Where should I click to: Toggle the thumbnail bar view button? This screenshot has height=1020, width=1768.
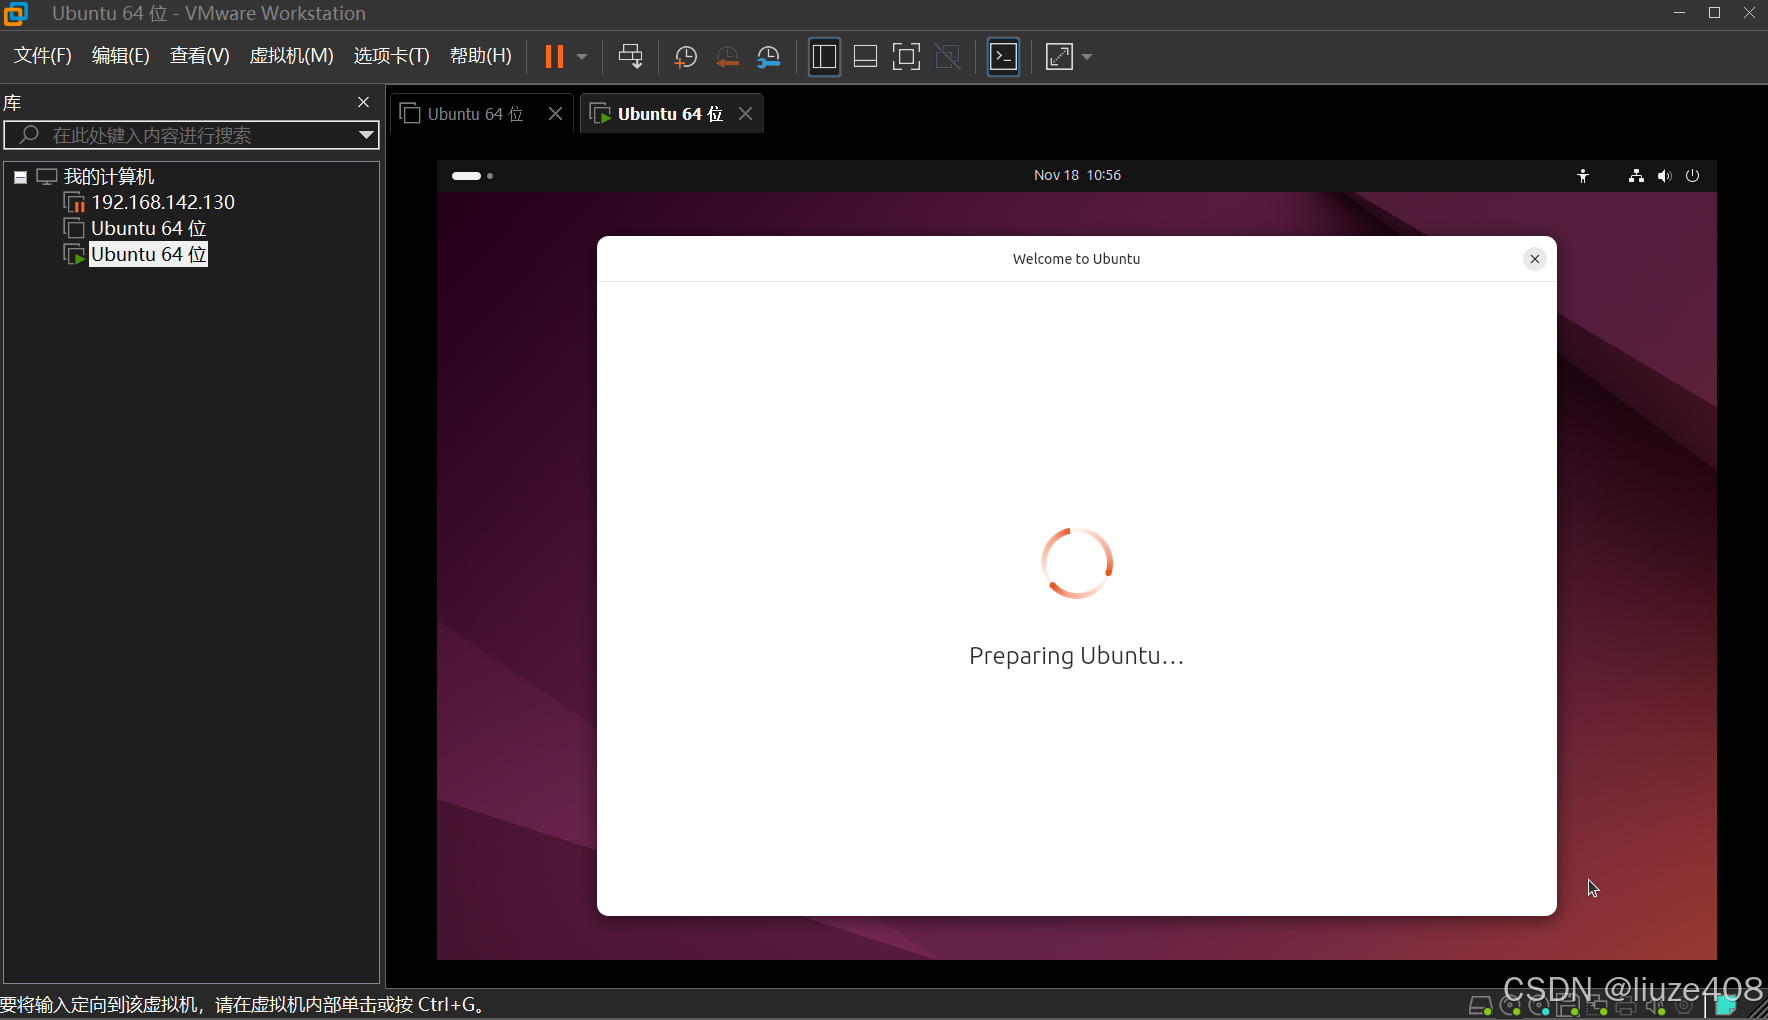(865, 57)
